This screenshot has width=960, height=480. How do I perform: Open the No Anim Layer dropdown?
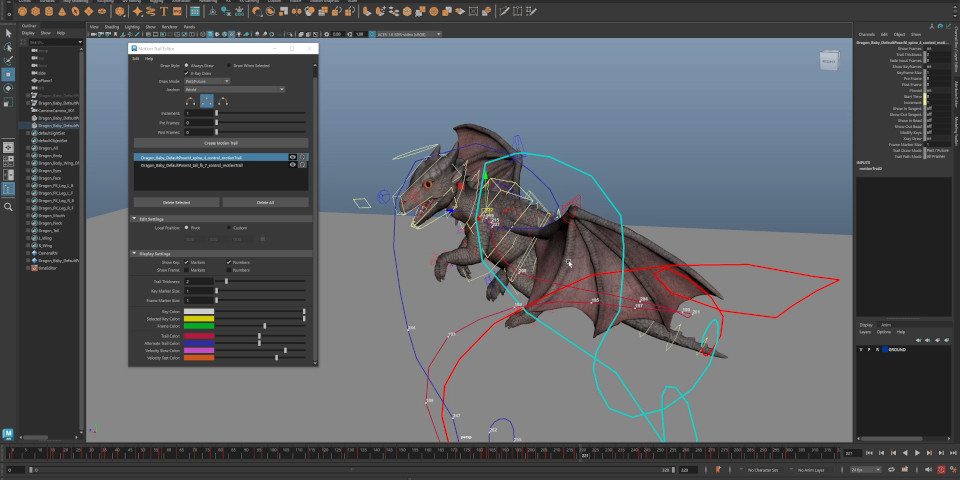point(810,470)
